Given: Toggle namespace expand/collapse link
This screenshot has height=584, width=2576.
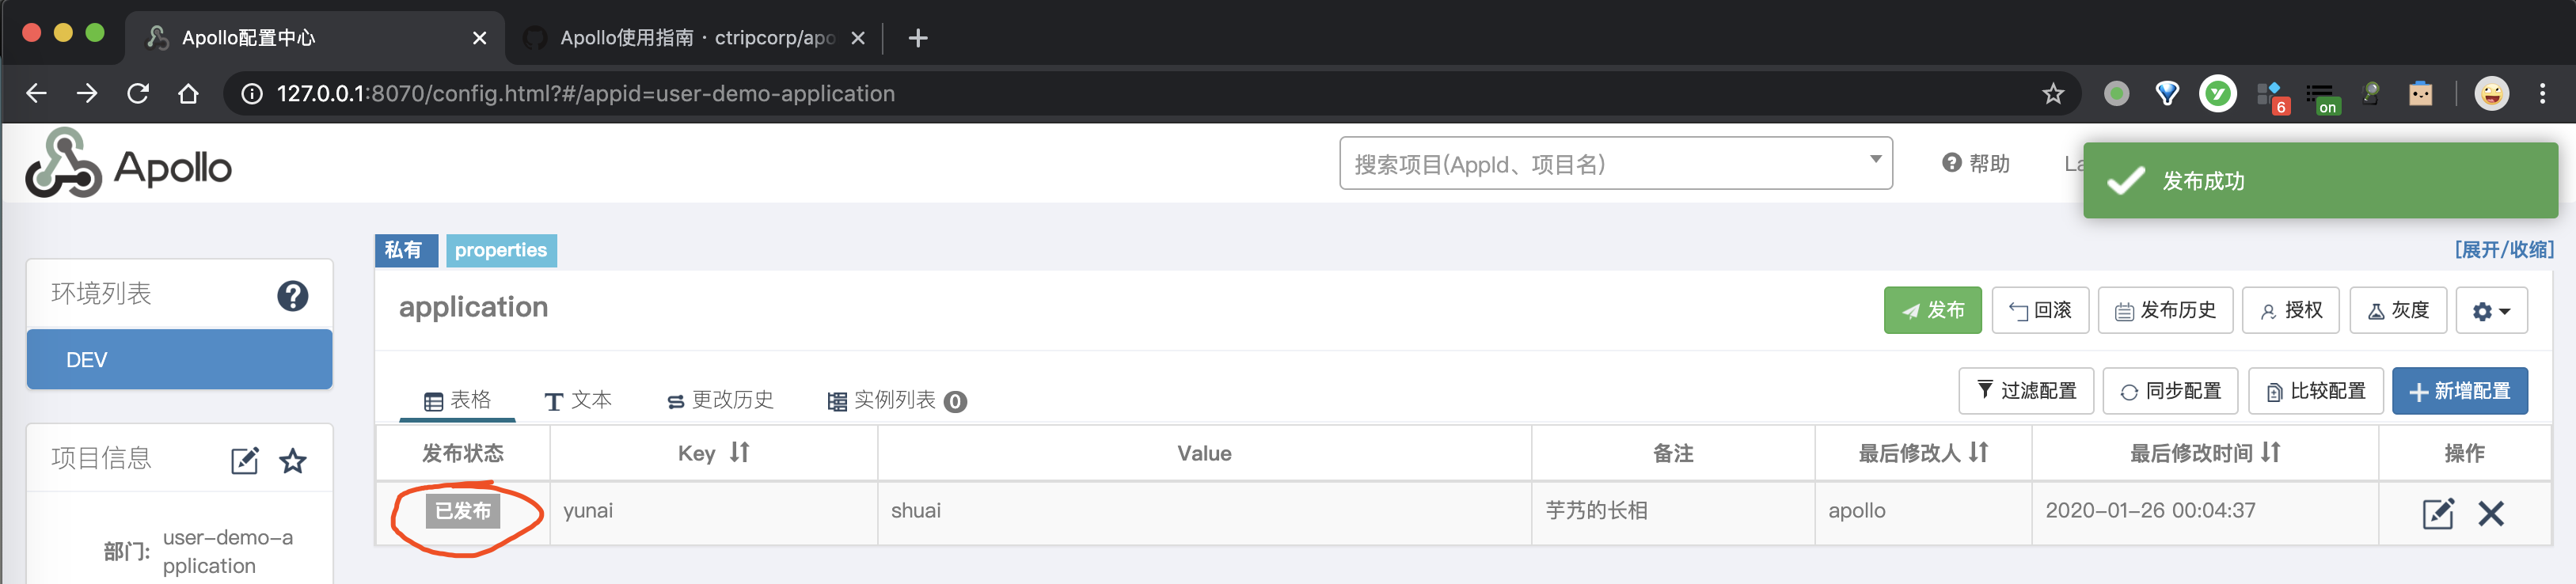Looking at the screenshot, I should (2503, 249).
